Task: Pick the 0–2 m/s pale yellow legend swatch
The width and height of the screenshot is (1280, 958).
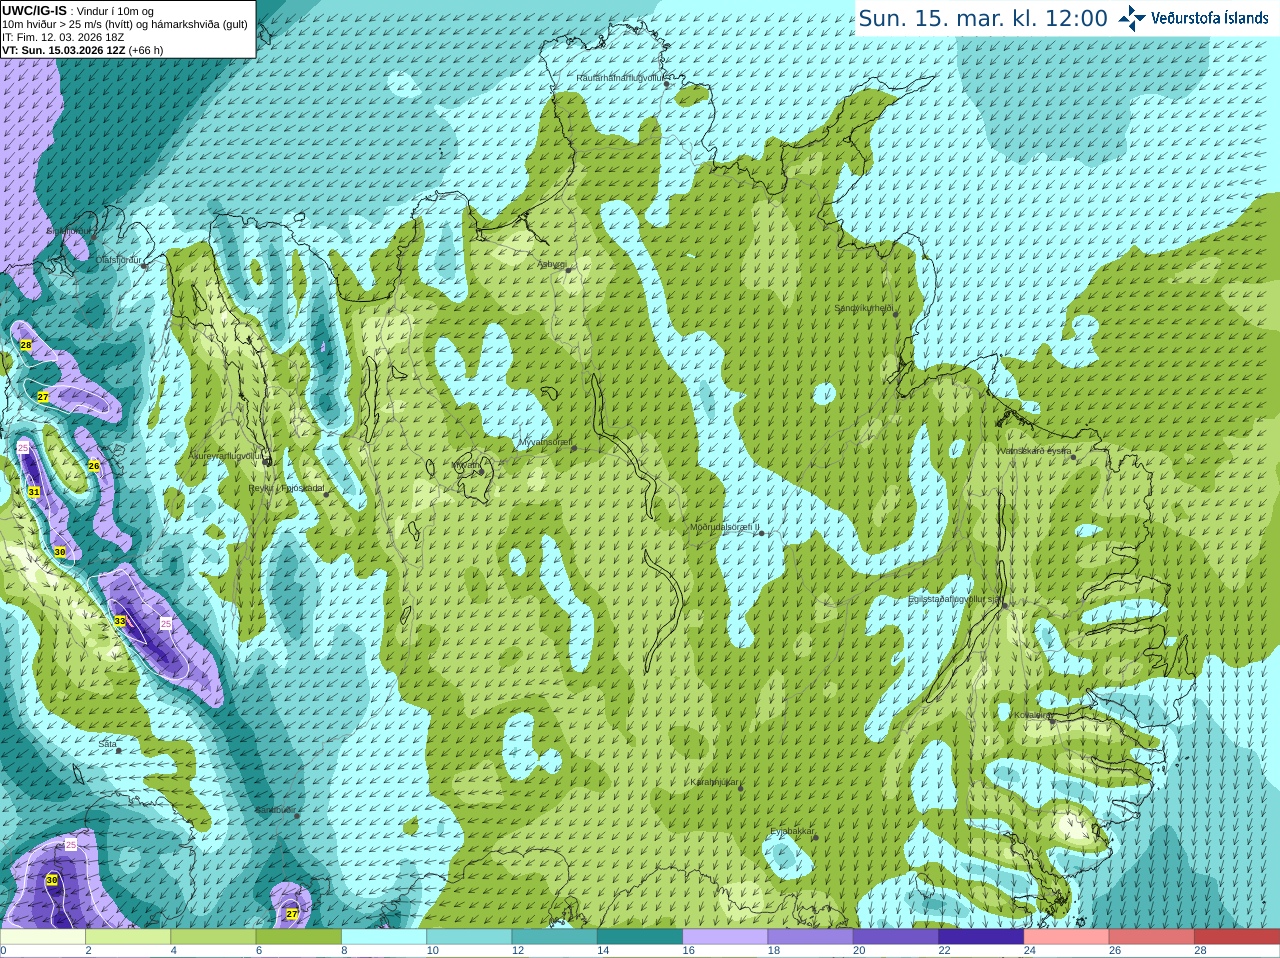Action: (42, 937)
